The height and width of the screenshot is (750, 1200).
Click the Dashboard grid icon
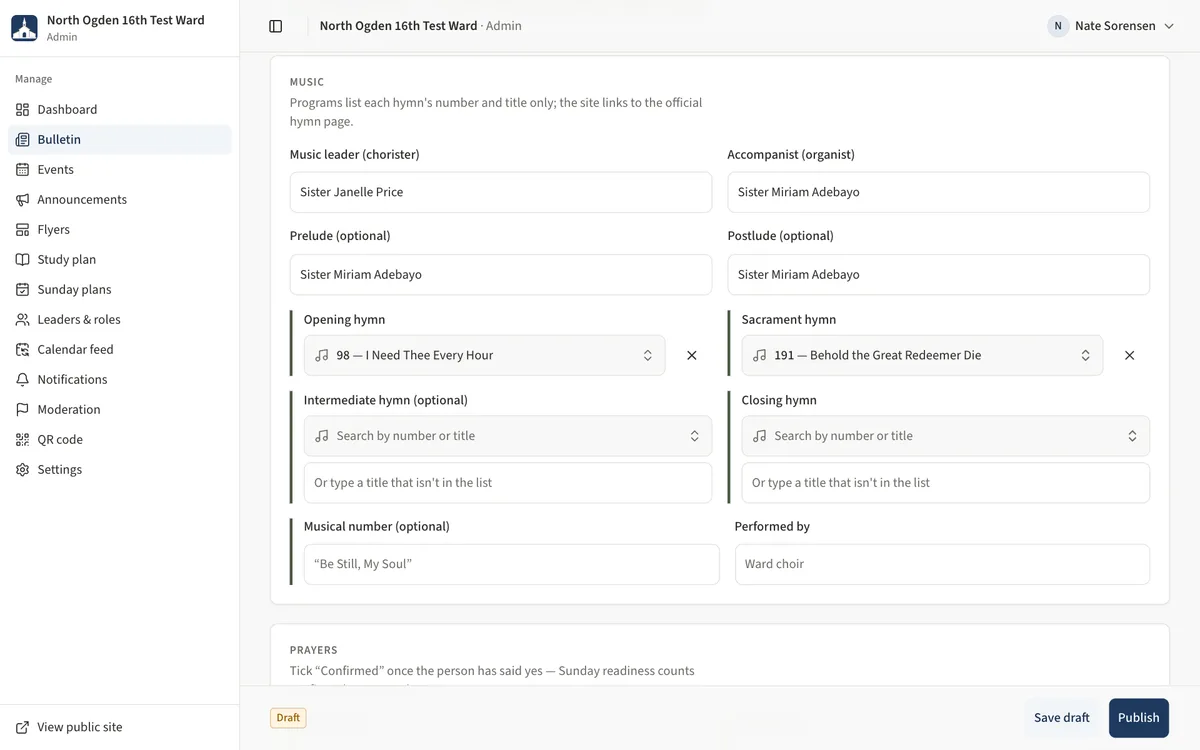pos(23,109)
